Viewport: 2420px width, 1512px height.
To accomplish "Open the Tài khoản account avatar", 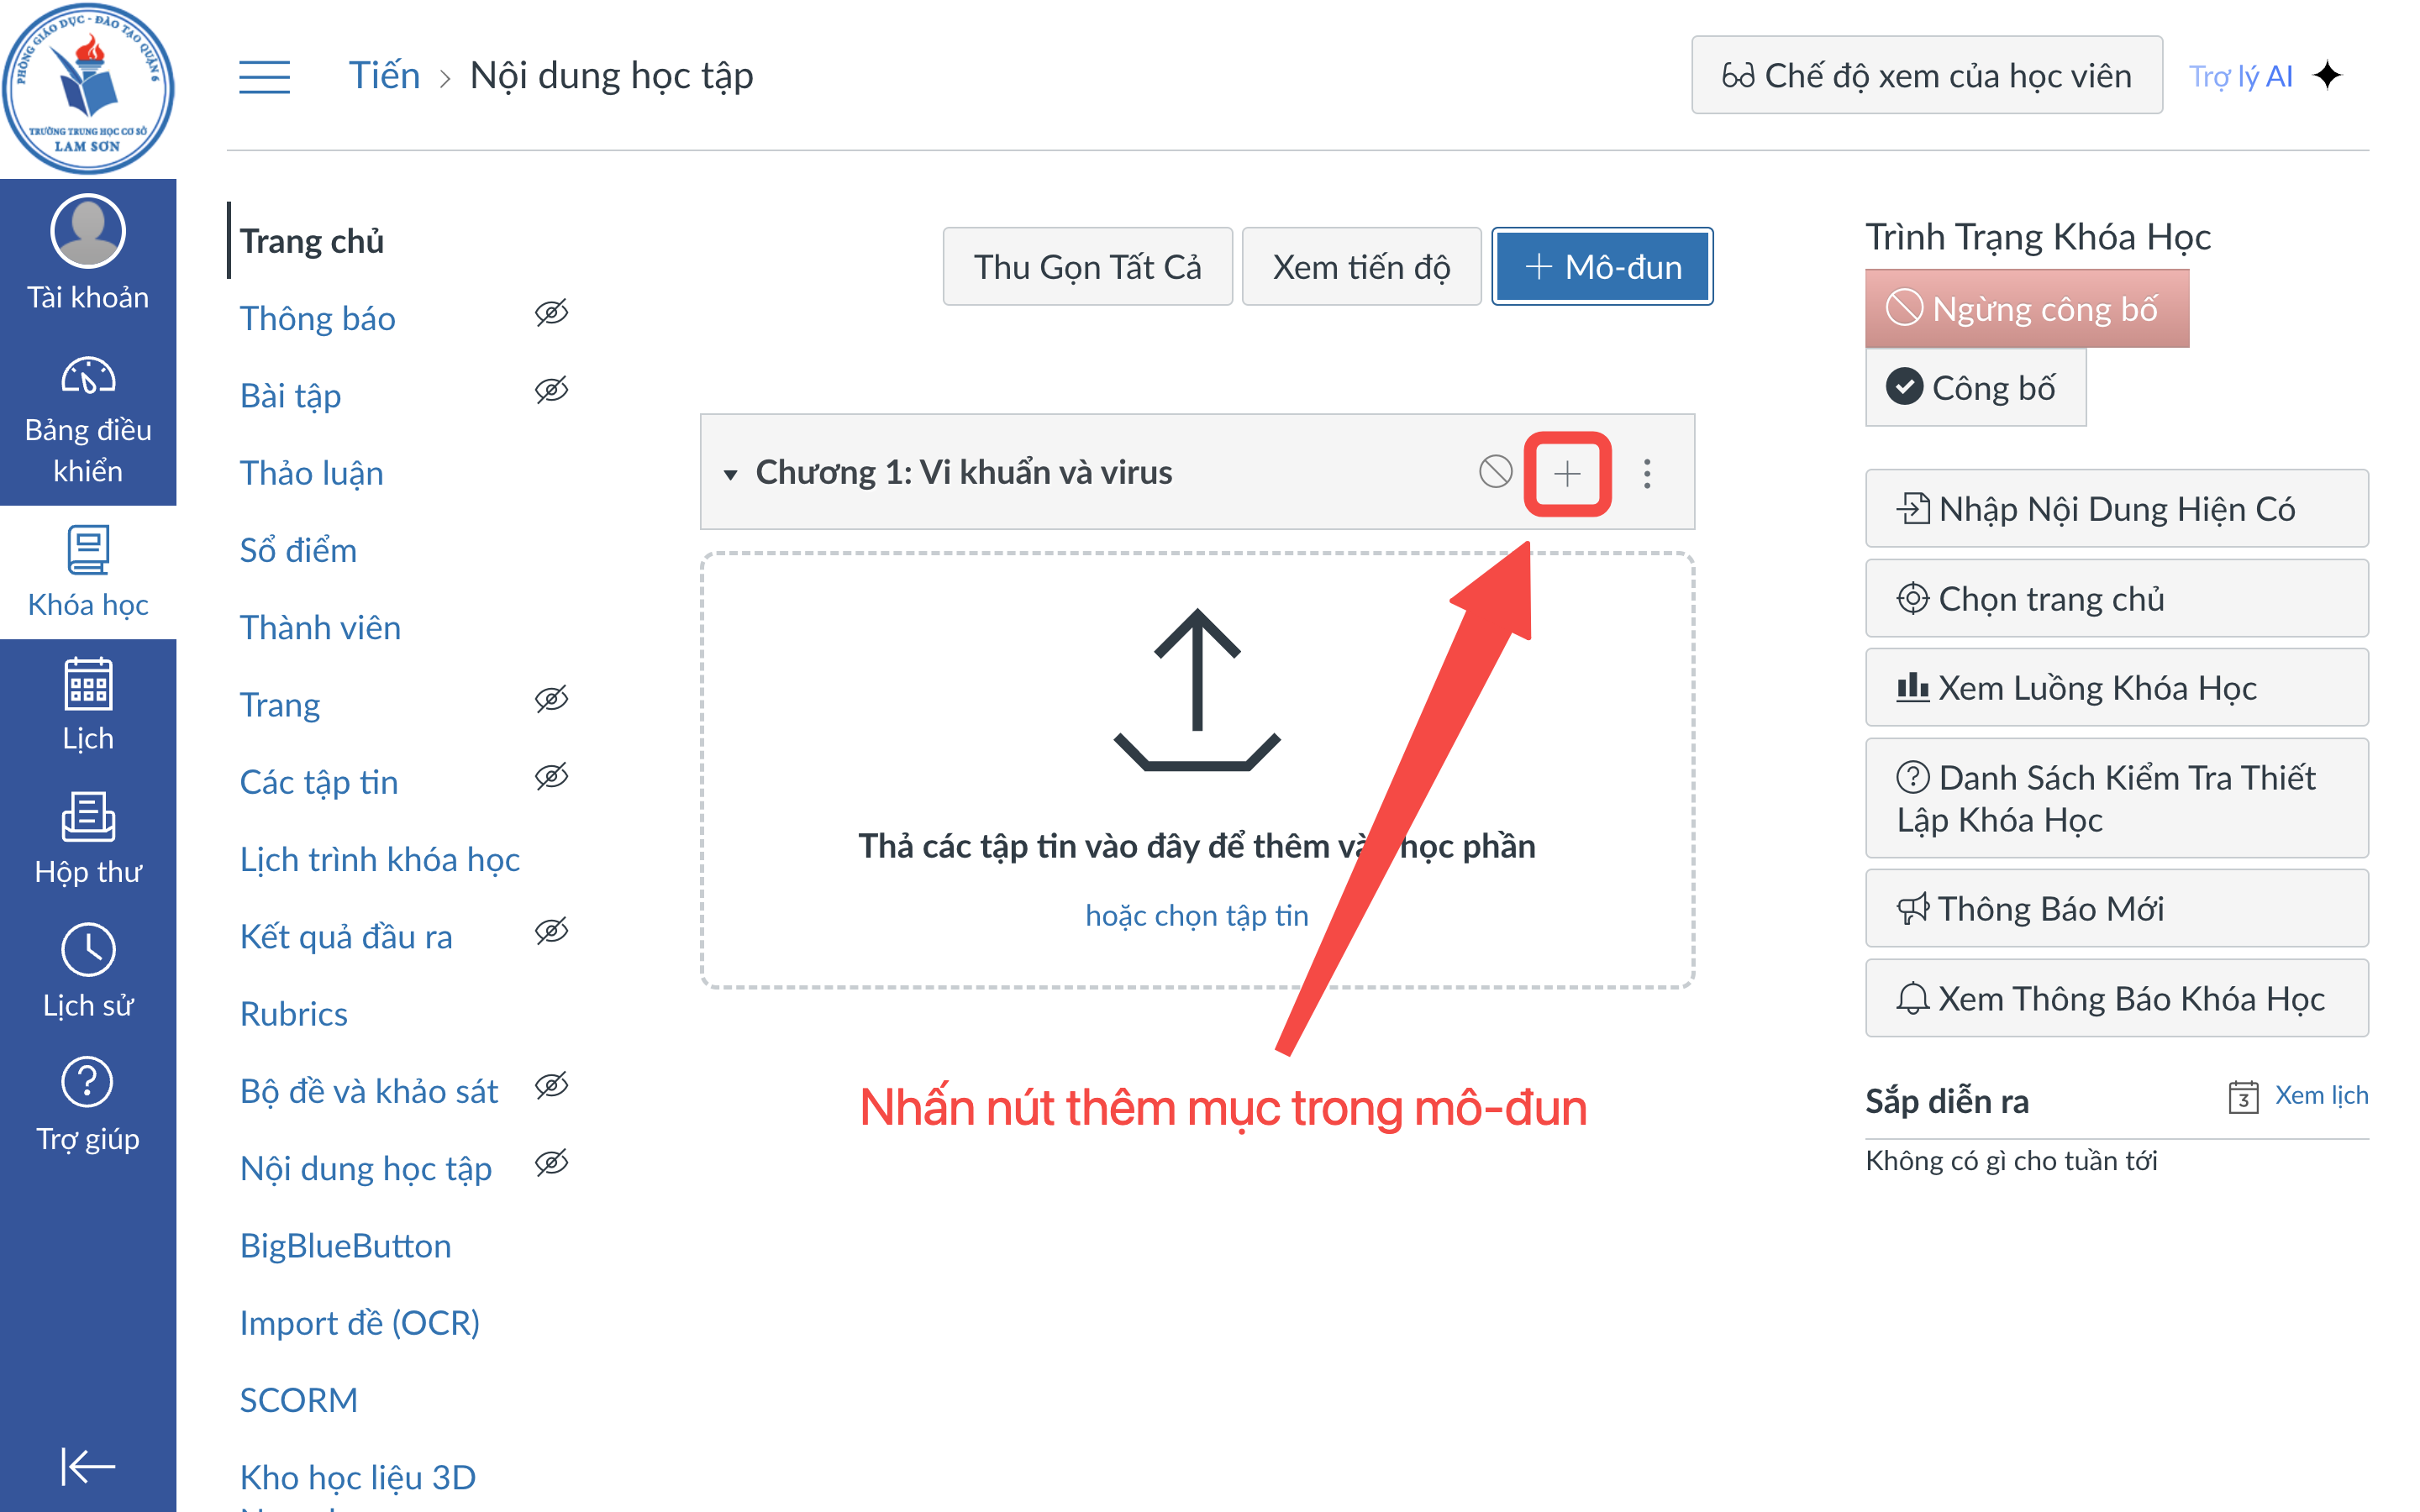I will pyautogui.click(x=88, y=232).
